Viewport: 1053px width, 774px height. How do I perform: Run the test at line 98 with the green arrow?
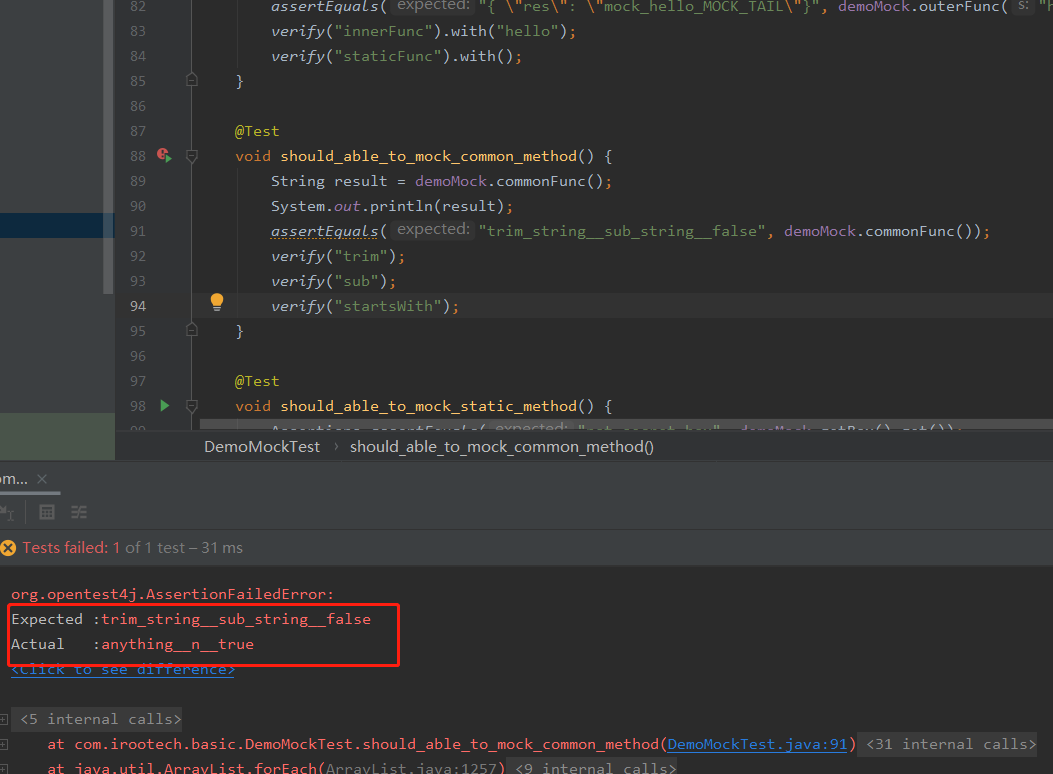[165, 405]
